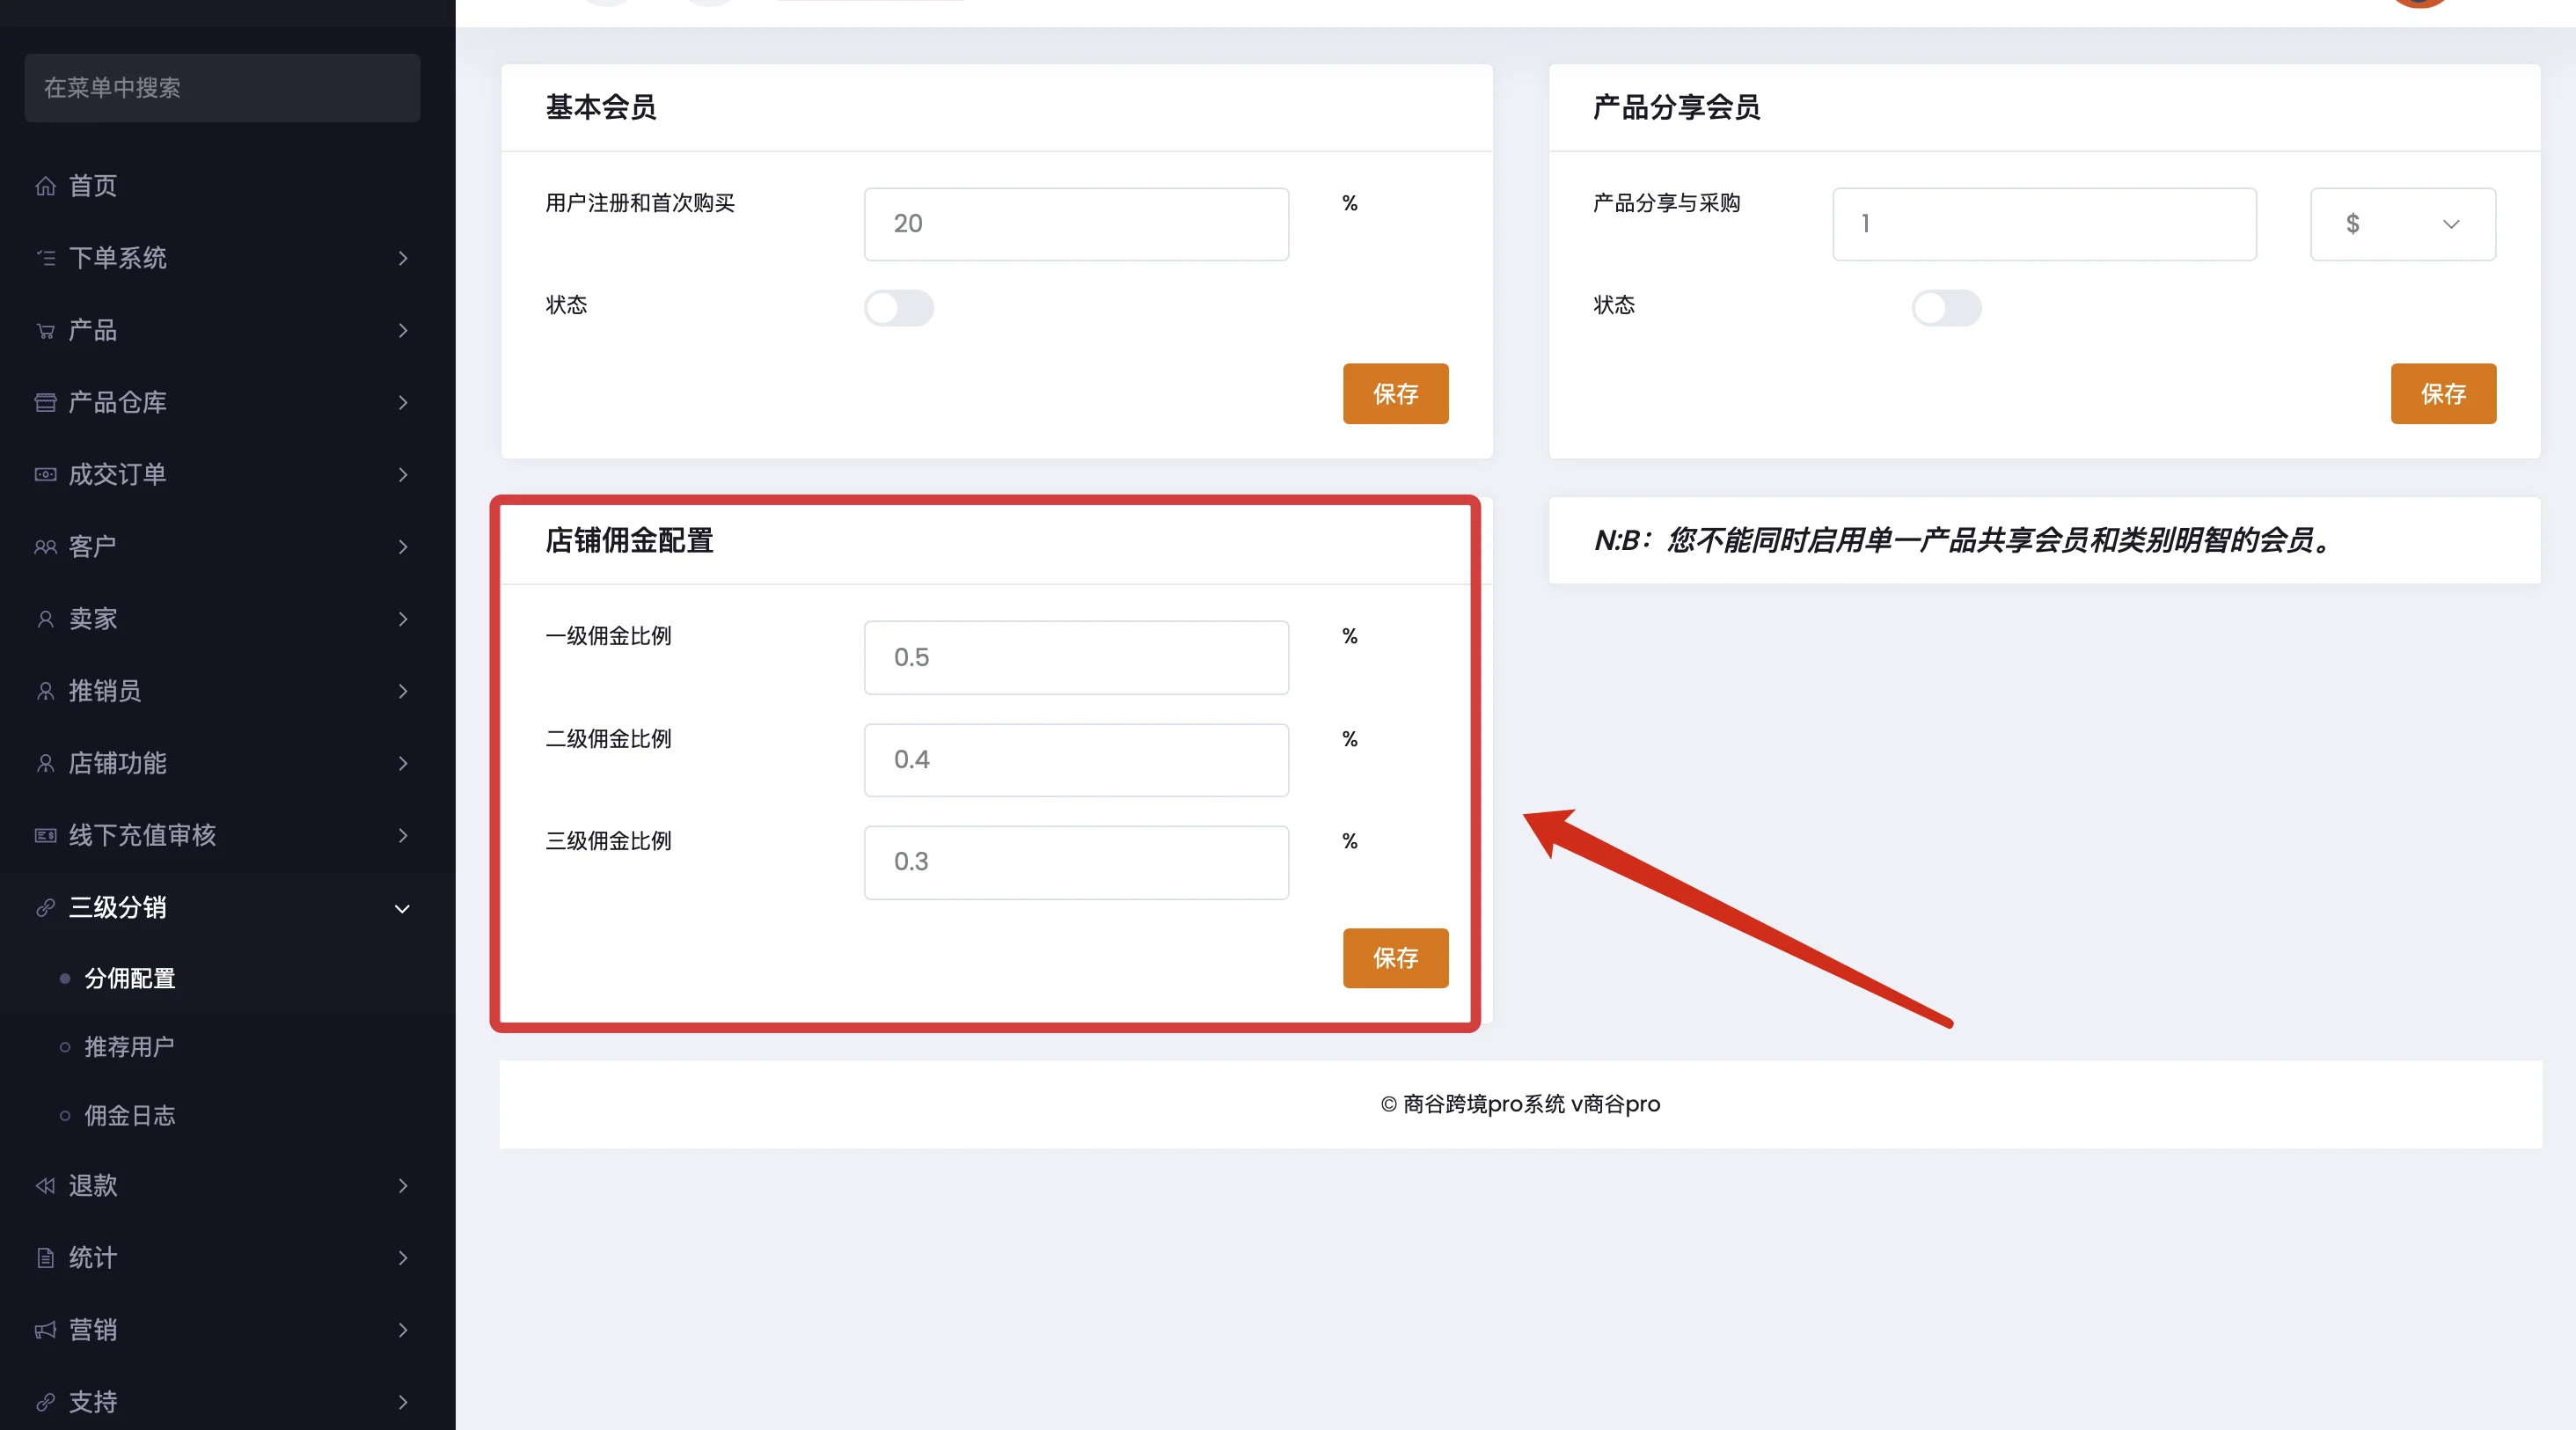Select the 佣金日志 submenu item
This screenshot has height=1430, width=2576.
pyautogui.click(x=129, y=1116)
